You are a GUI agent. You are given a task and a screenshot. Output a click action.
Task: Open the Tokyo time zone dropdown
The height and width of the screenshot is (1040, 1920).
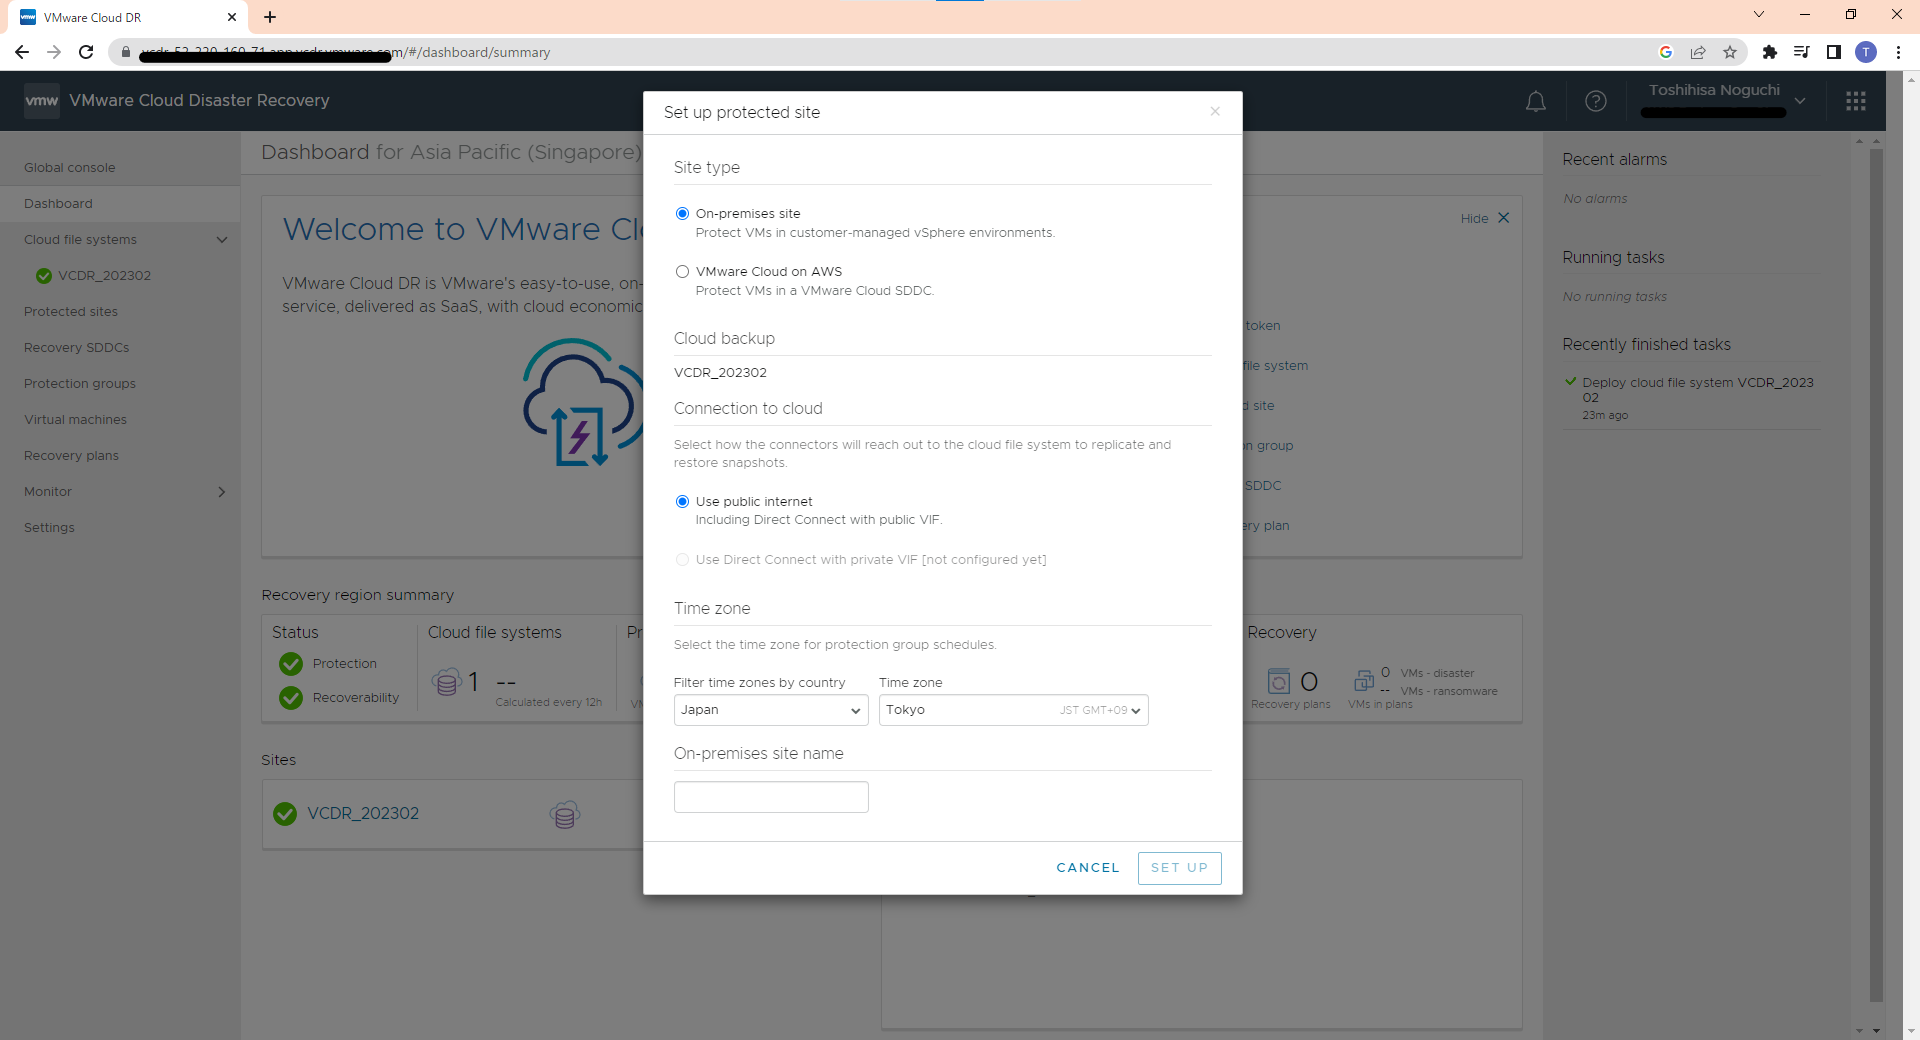click(x=1013, y=710)
